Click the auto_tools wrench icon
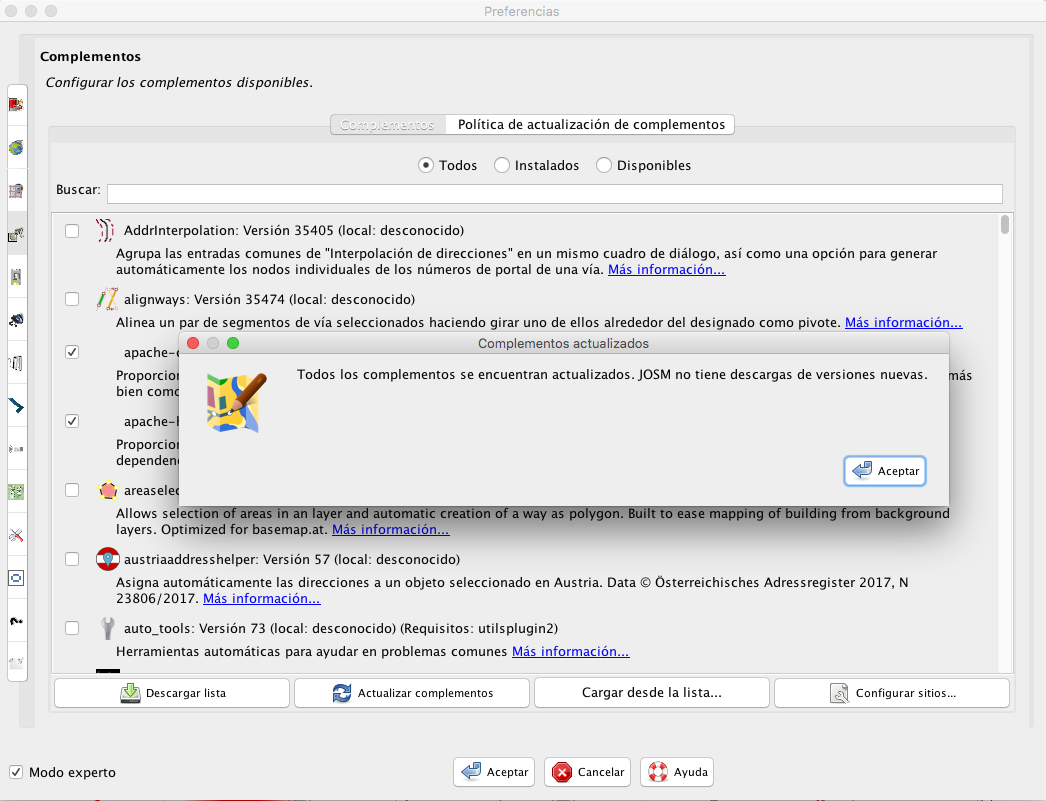This screenshot has width=1046, height=801. [107, 628]
